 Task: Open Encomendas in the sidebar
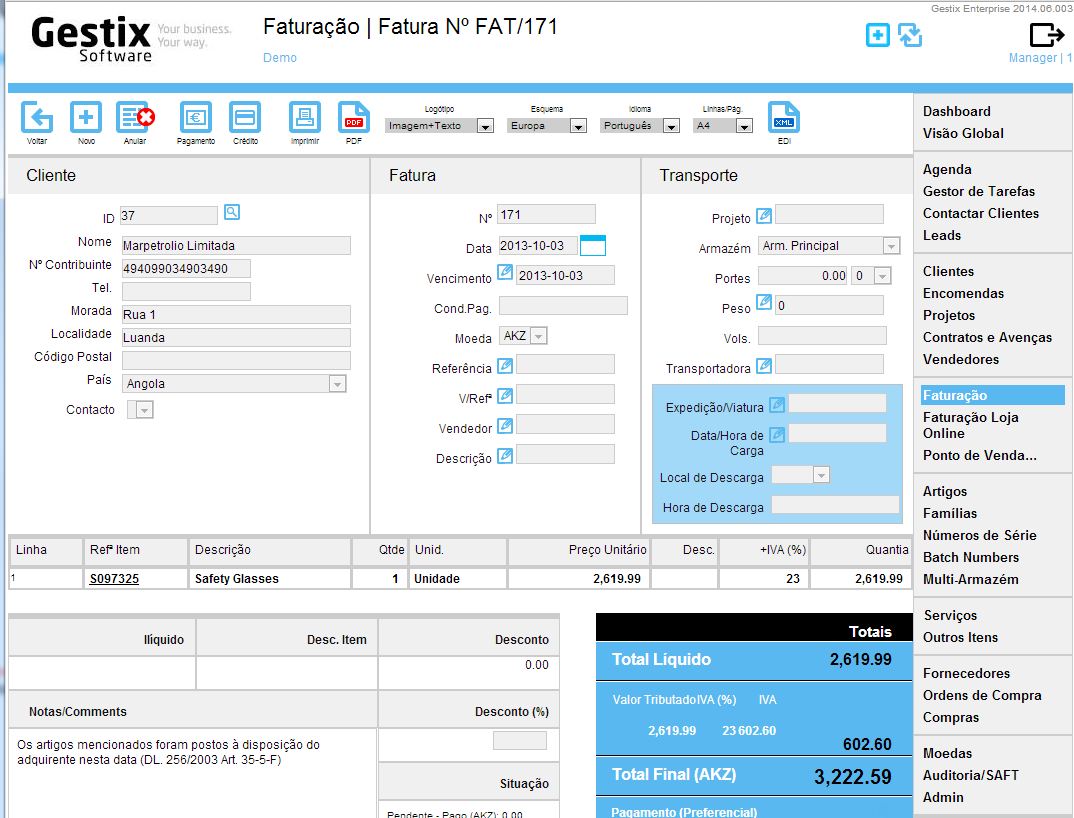point(963,293)
